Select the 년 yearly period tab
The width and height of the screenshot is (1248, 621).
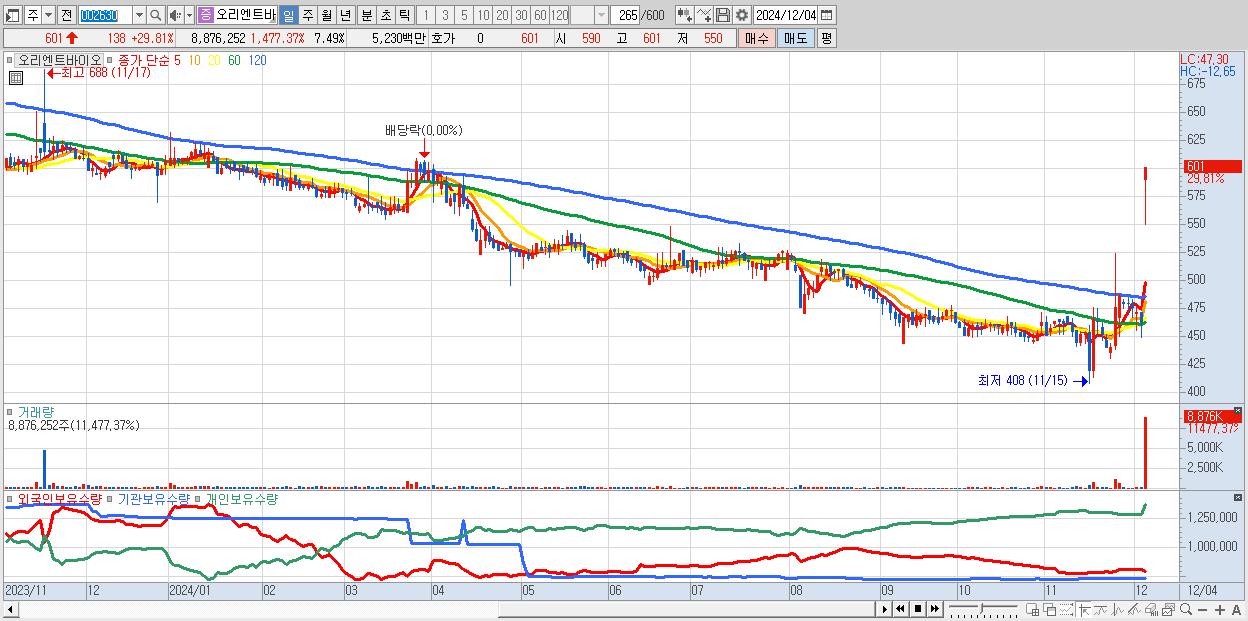[345, 15]
